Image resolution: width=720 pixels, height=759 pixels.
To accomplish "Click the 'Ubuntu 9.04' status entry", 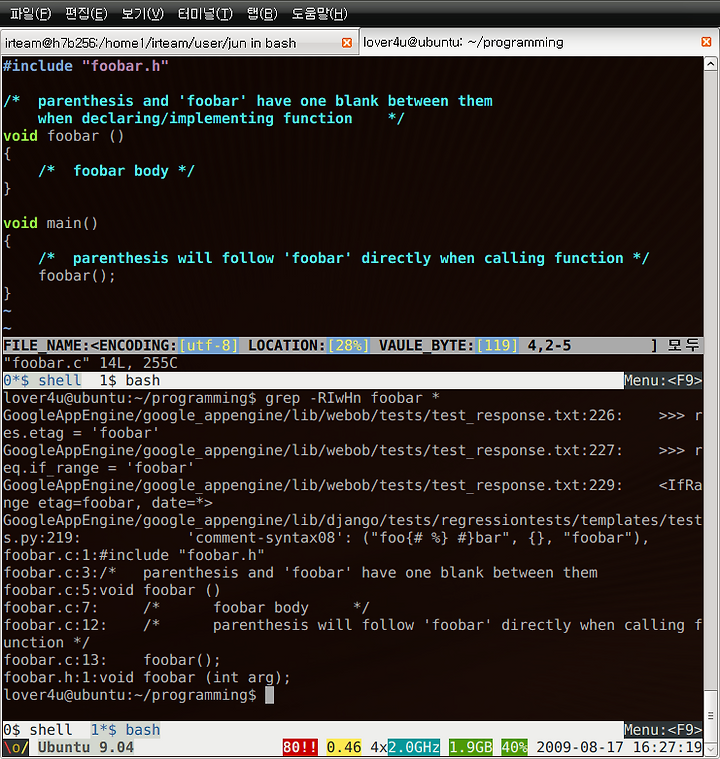I will coord(86,747).
